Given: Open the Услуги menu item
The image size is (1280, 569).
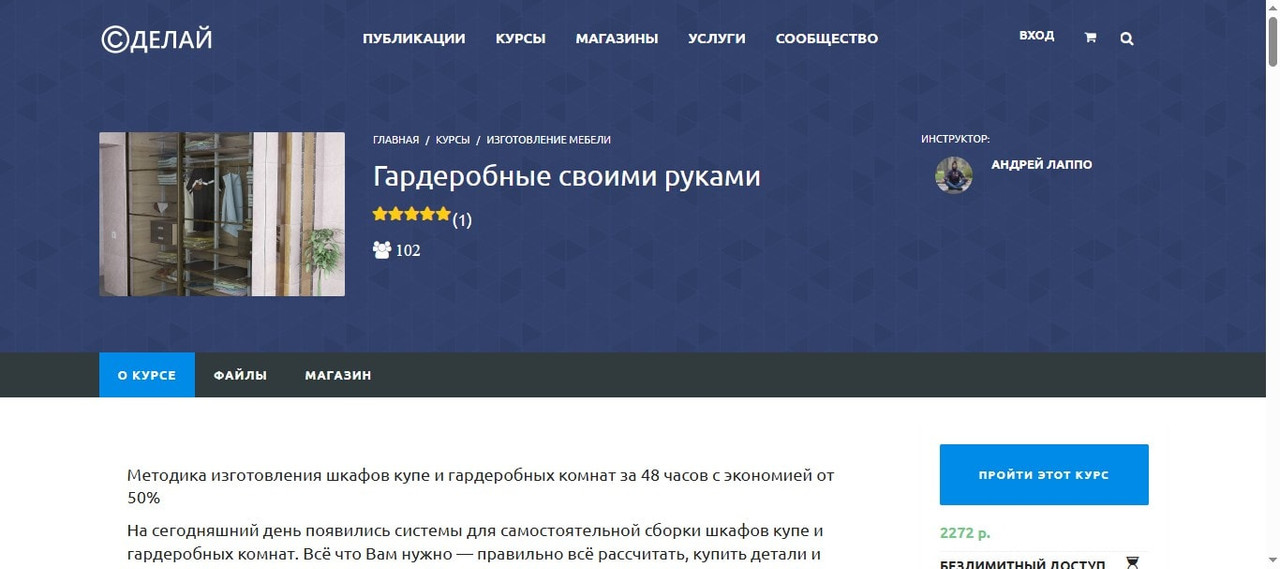Looking at the screenshot, I should (717, 39).
